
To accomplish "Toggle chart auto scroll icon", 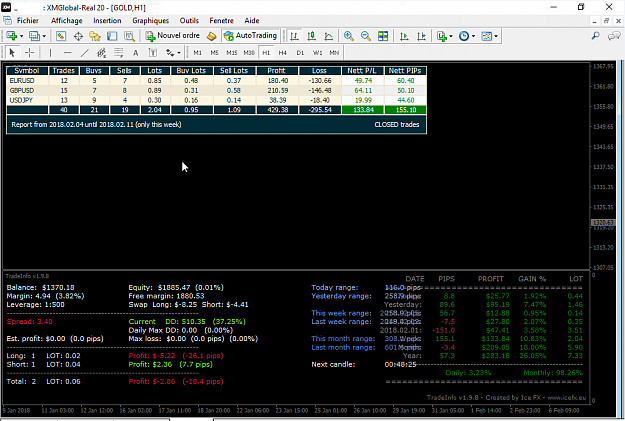I will [x=404, y=36].
